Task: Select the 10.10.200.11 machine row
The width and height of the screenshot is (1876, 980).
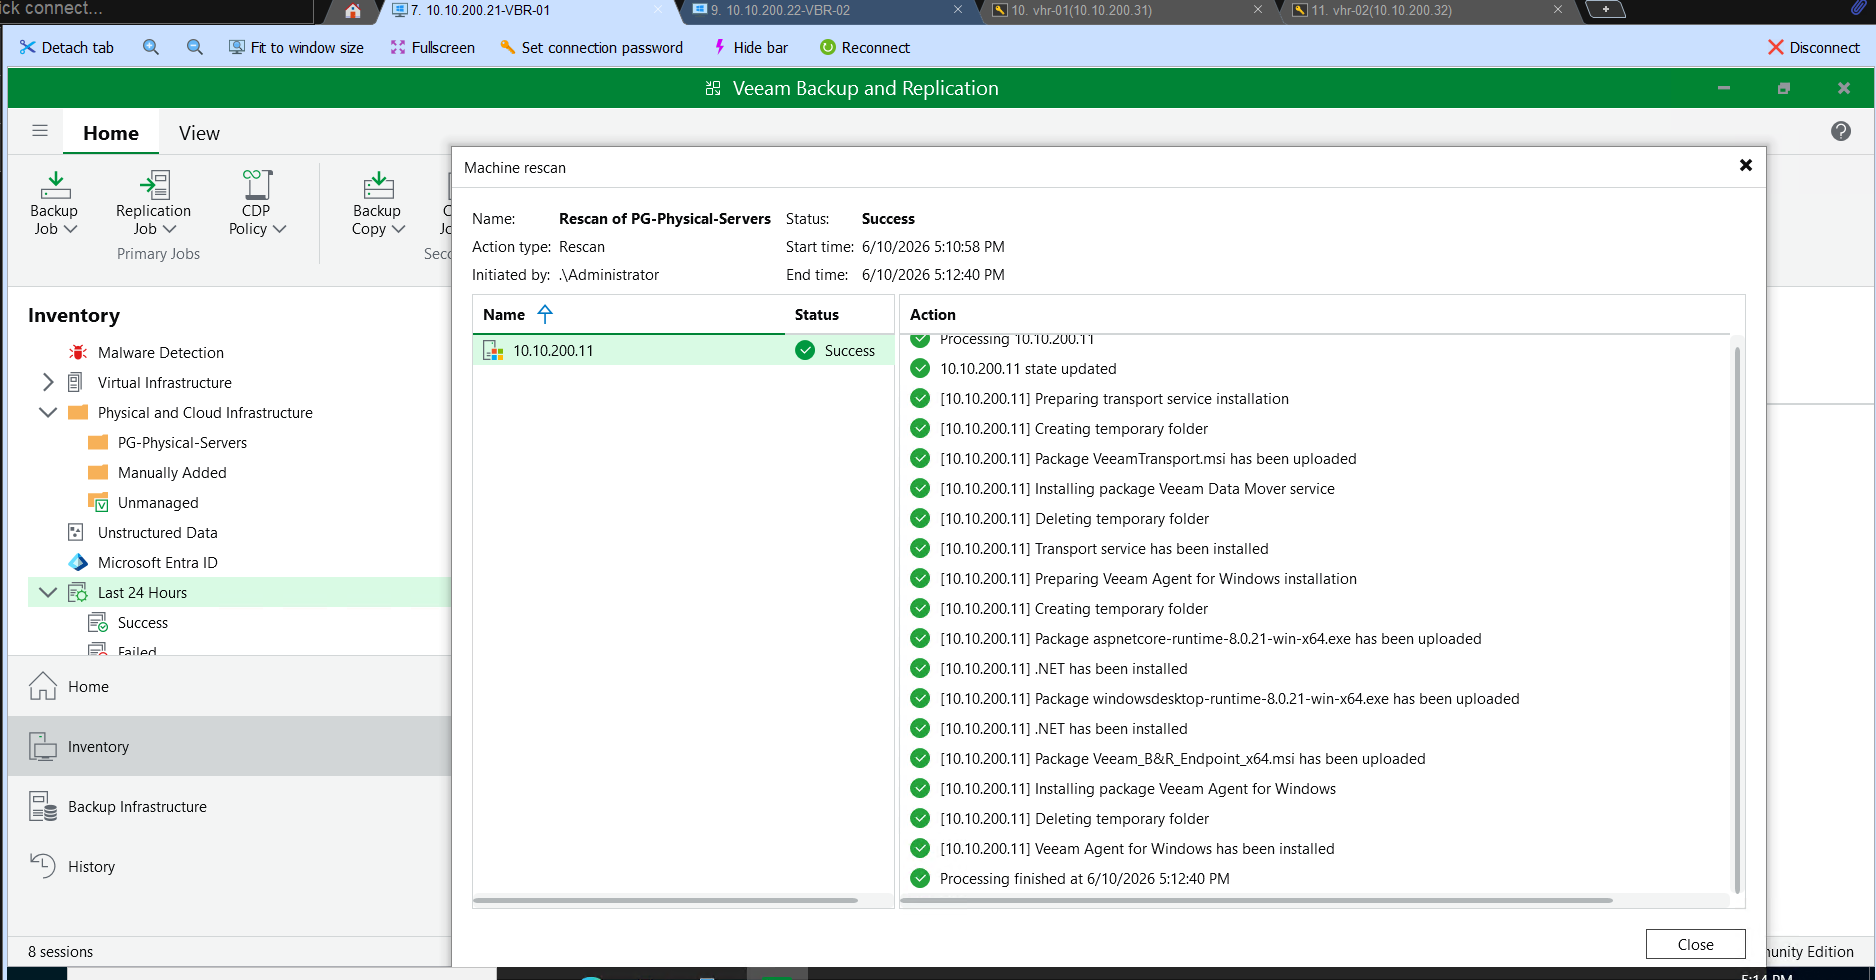Action: 683,350
